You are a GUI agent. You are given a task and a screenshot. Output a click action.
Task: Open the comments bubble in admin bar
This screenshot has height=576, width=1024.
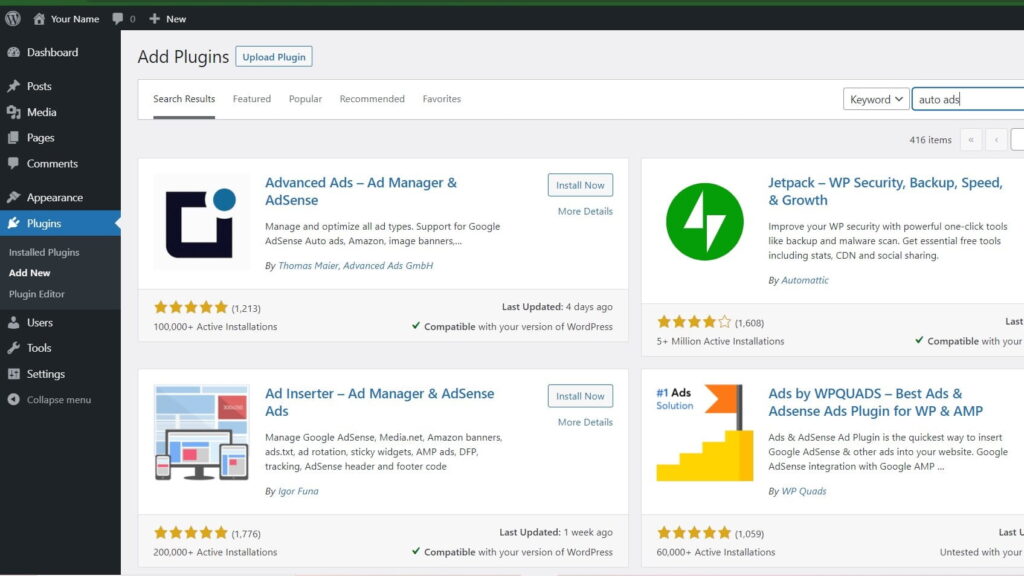(118, 19)
